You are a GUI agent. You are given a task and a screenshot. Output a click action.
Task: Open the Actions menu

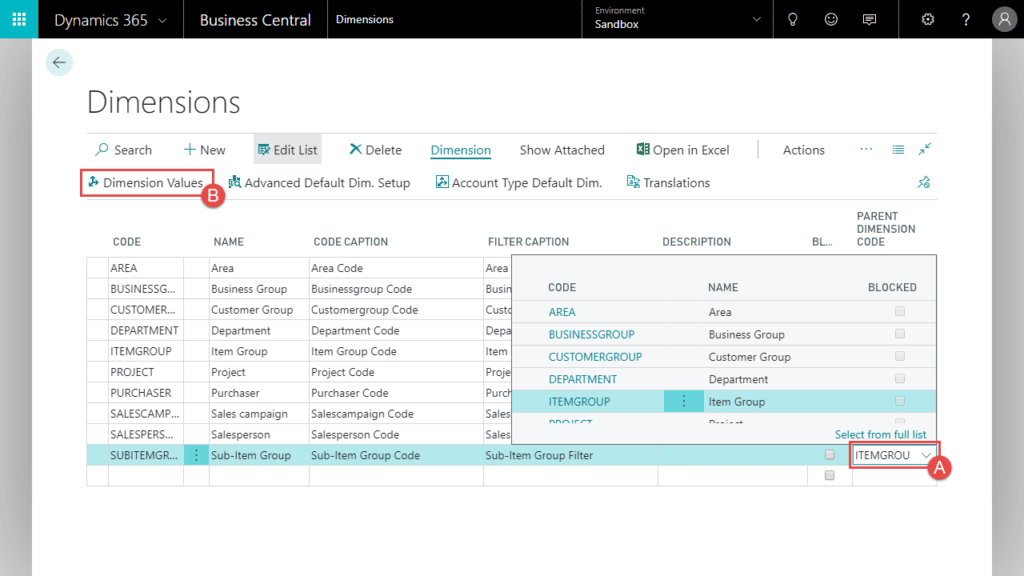pyautogui.click(x=803, y=150)
